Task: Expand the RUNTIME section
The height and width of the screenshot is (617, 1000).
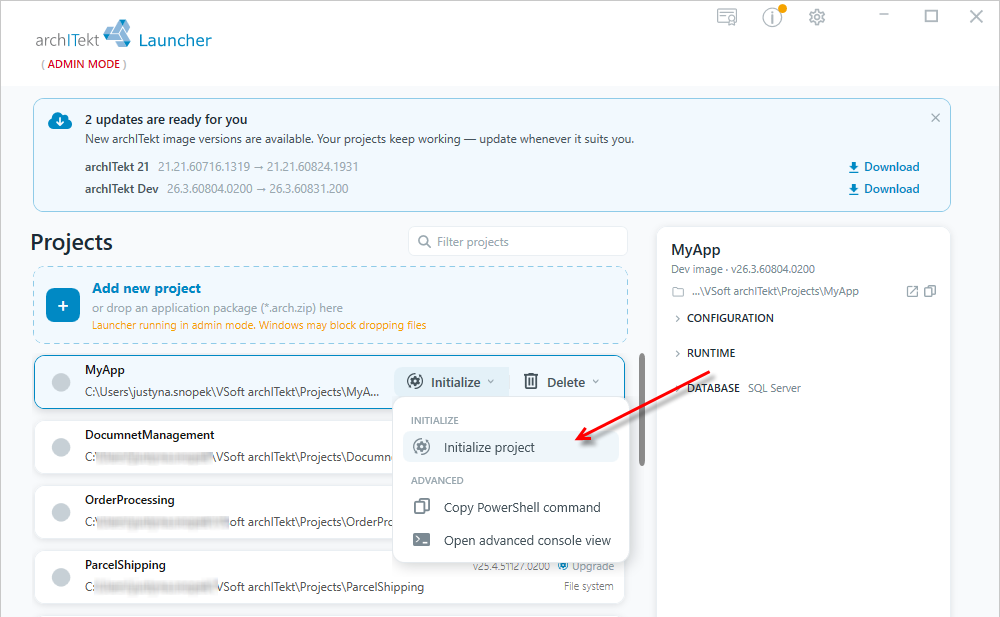Action: (x=705, y=353)
